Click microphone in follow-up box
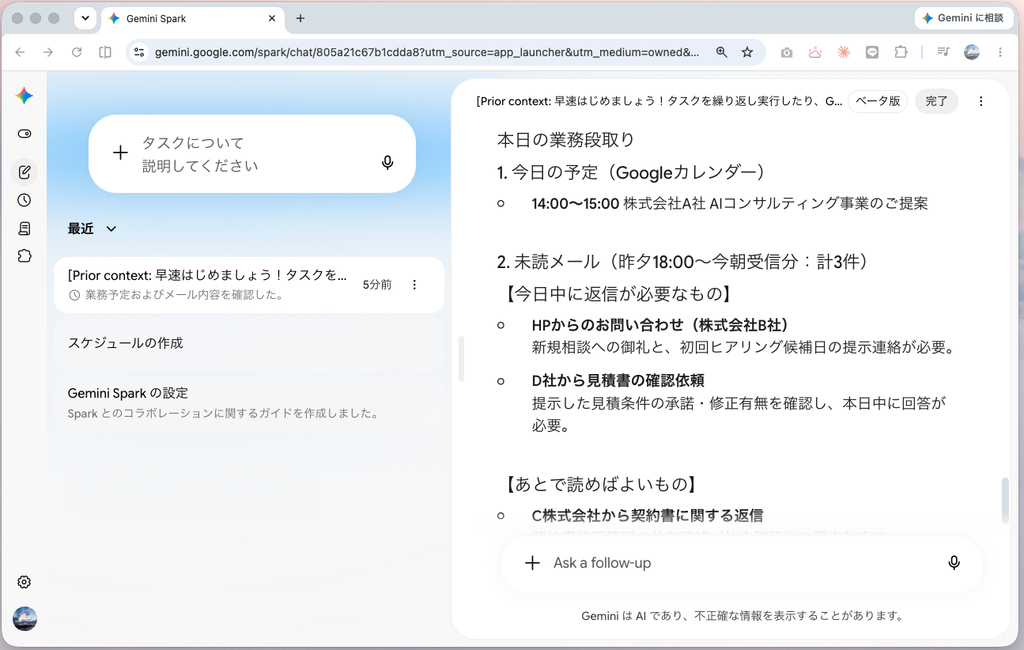This screenshot has width=1024, height=650. (953, 563)
